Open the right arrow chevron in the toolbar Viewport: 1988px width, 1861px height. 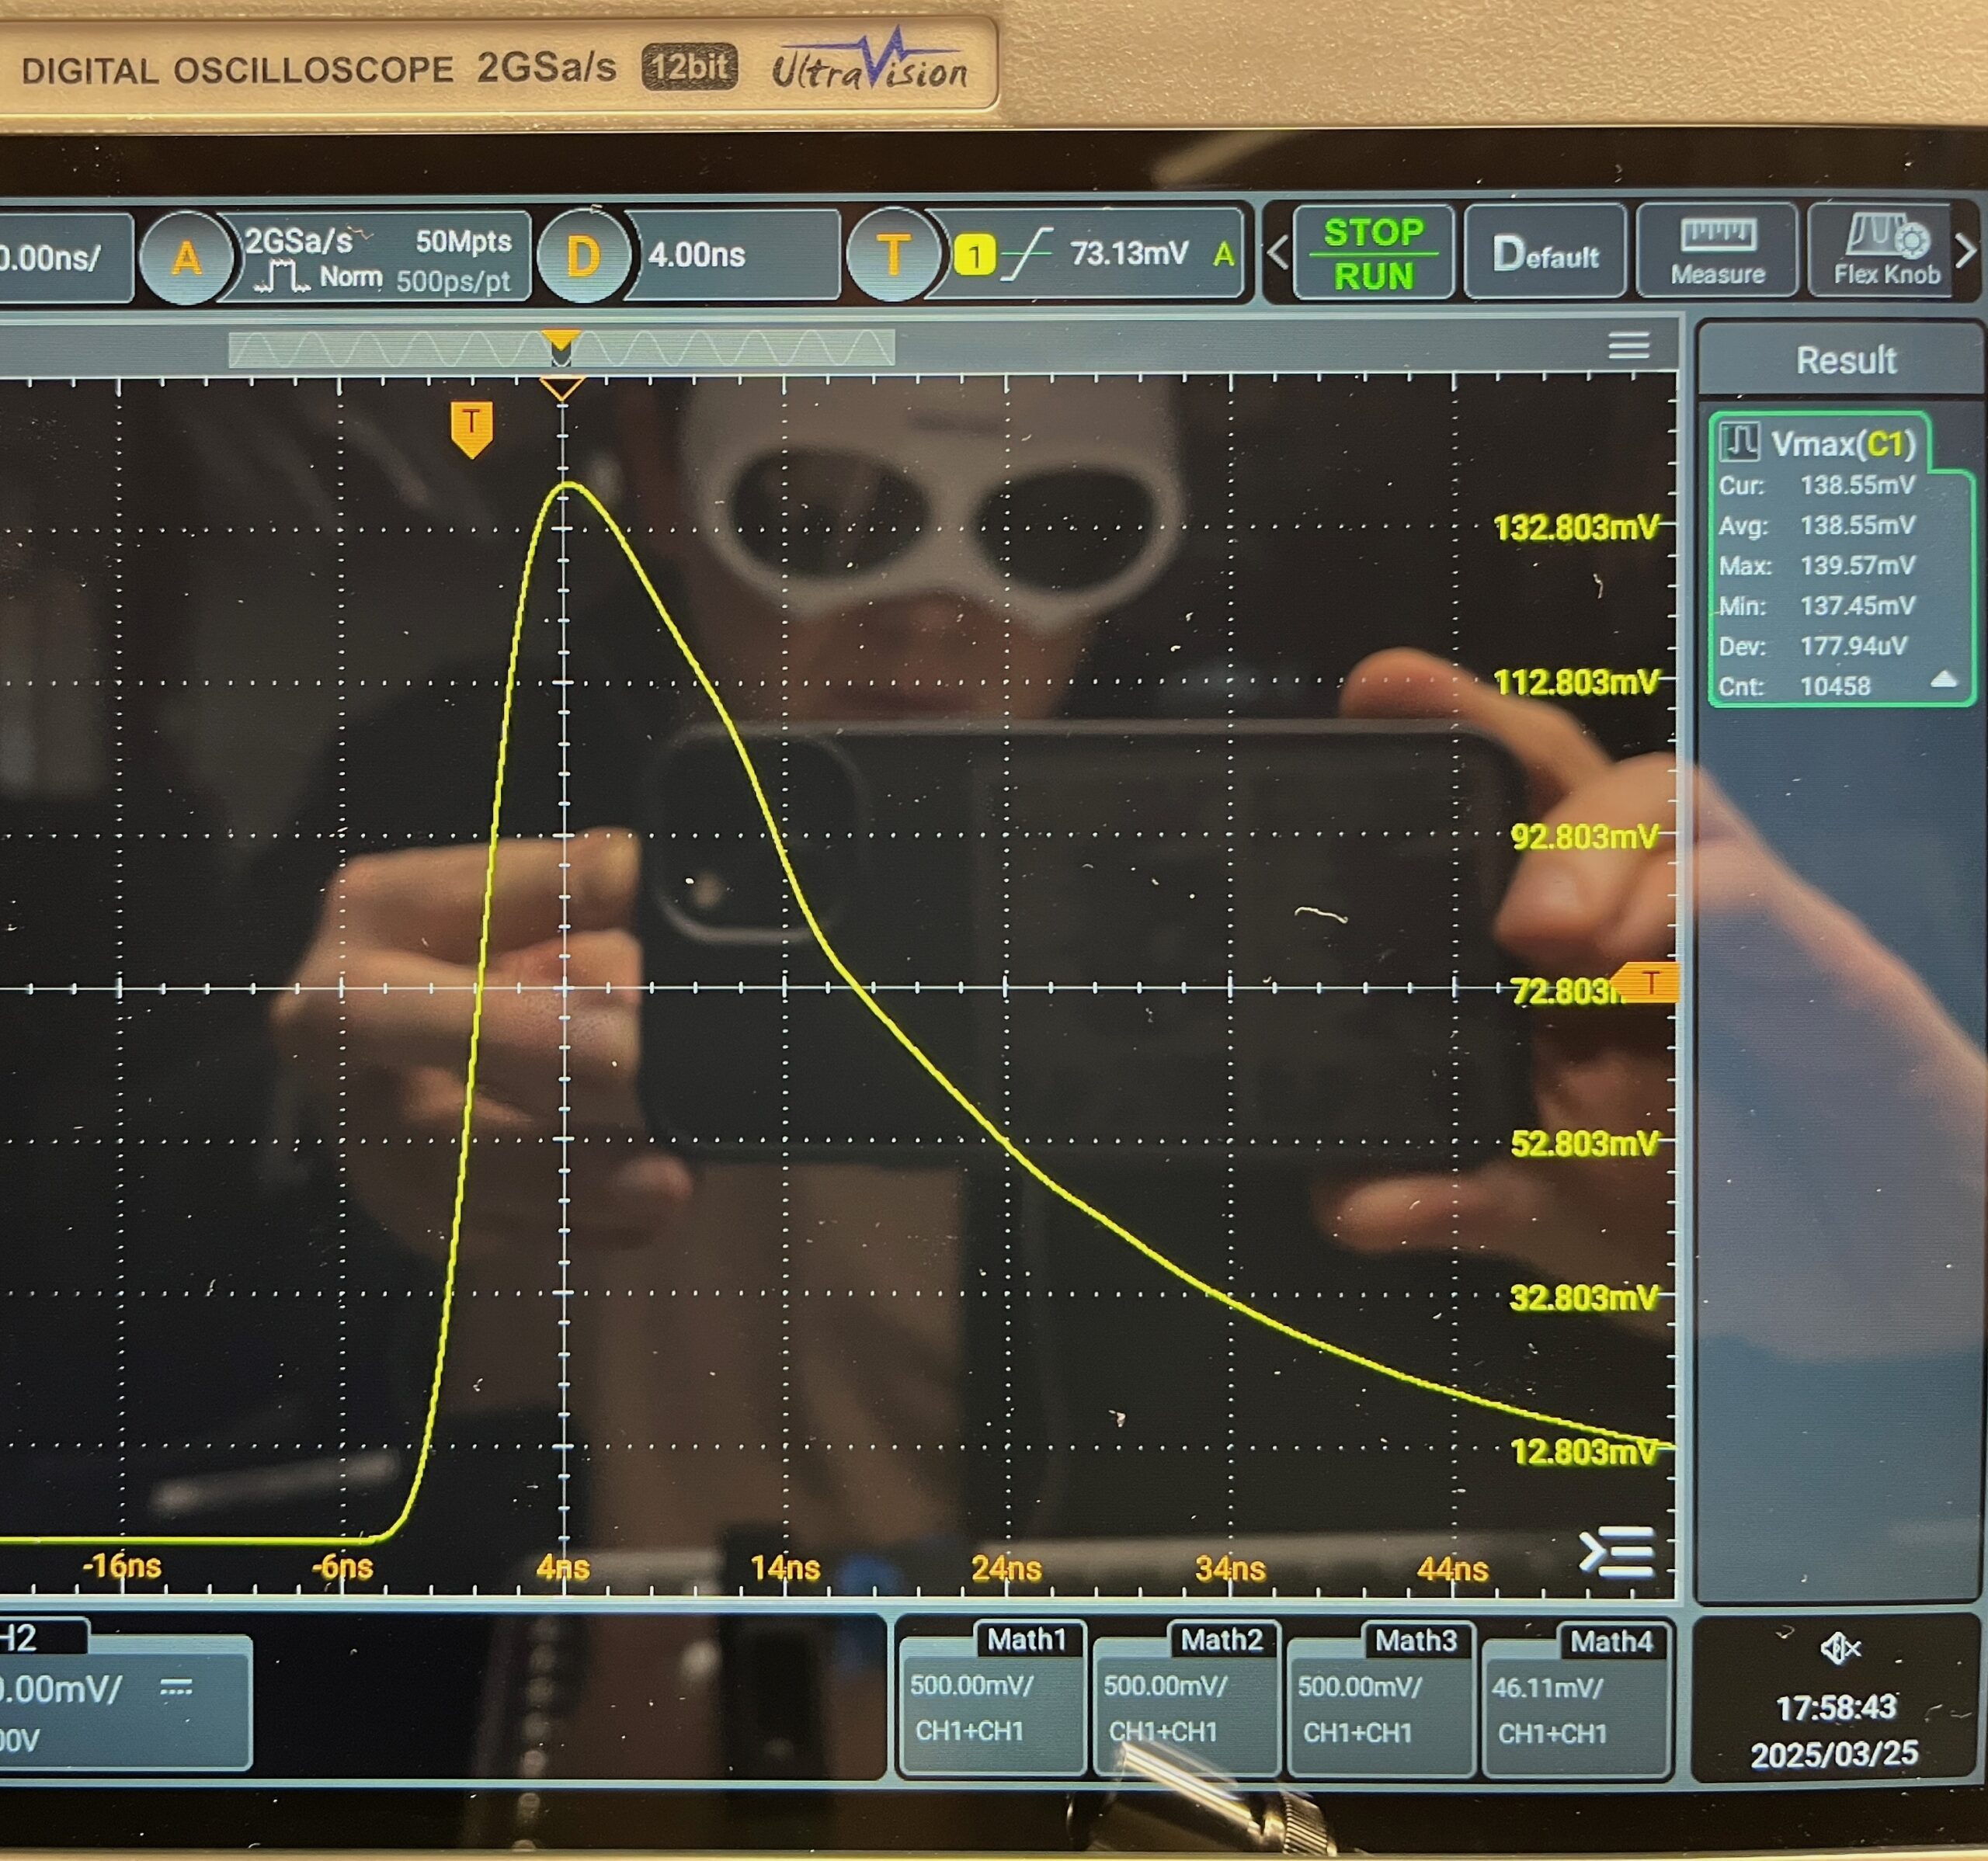coord(1966,253)
